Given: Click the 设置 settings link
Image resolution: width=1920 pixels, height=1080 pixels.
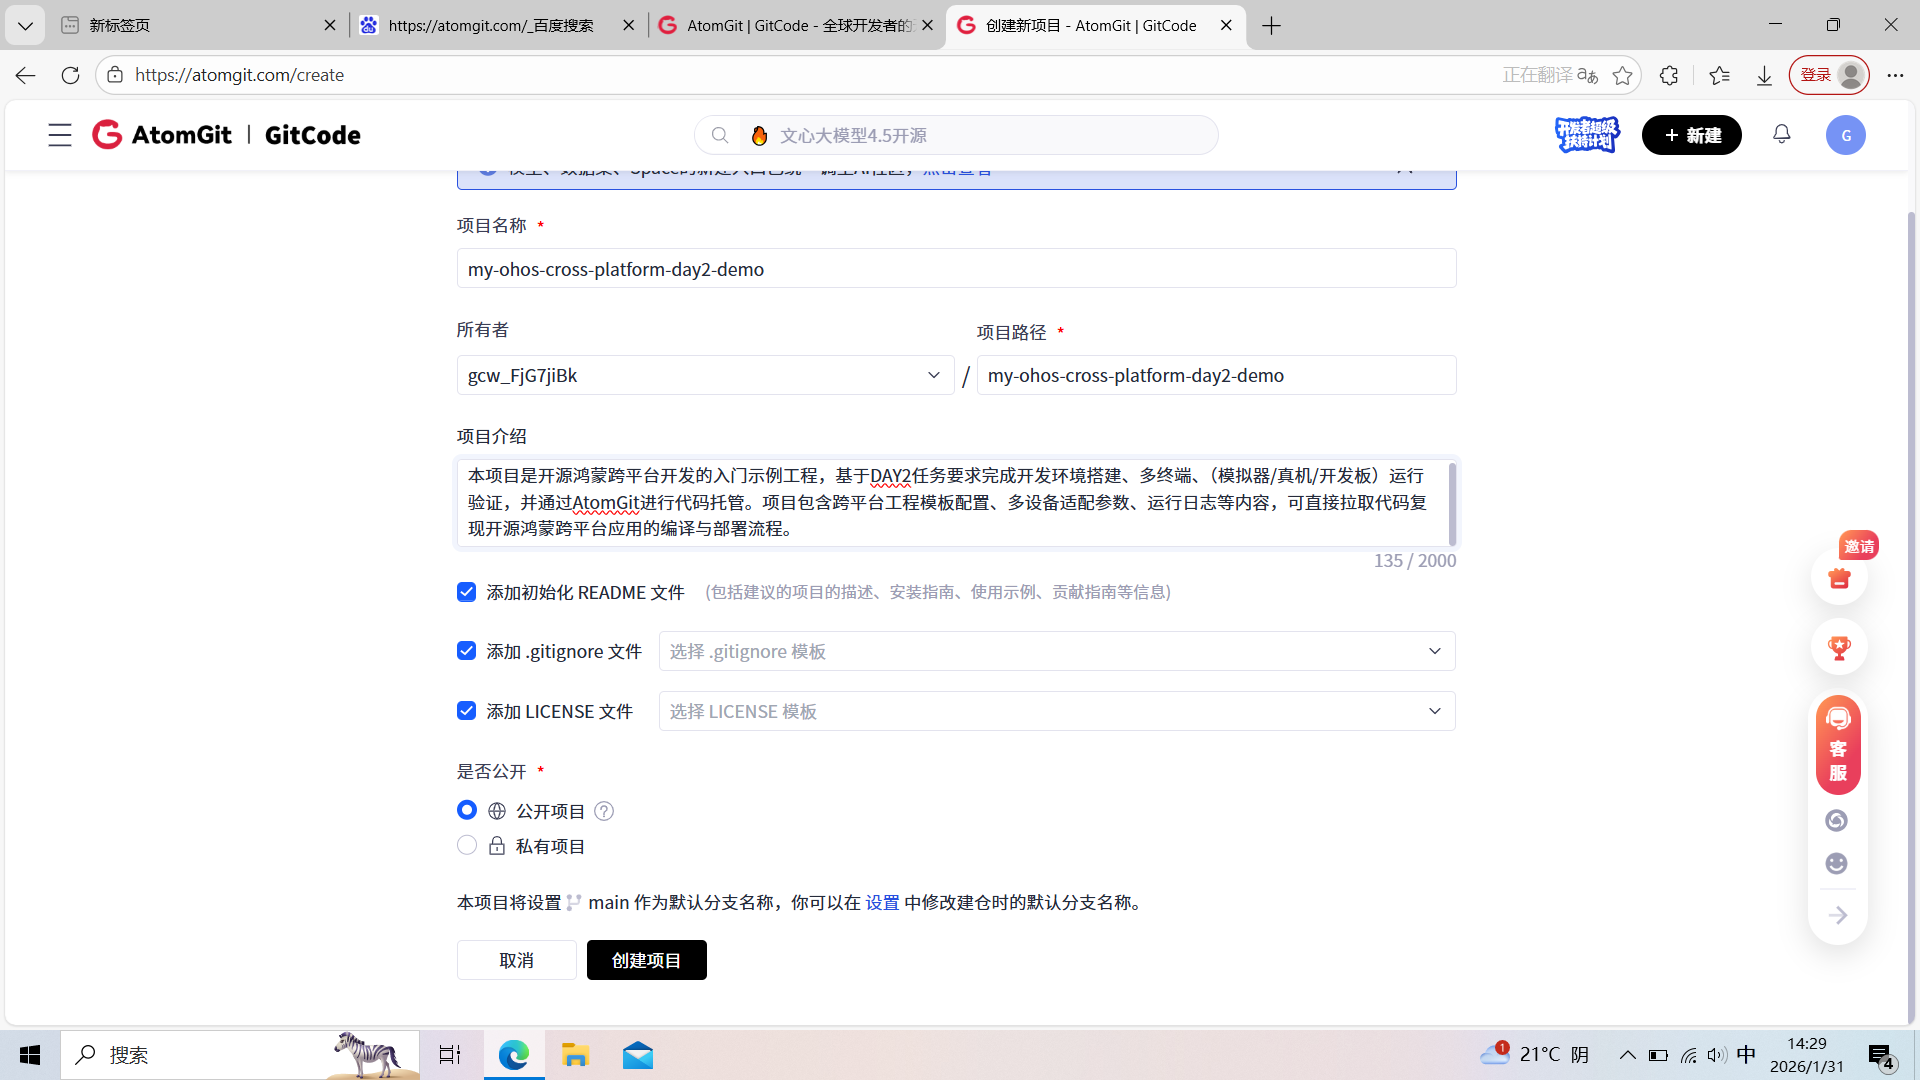Looking at the screenshot, I should click(882, 902).
